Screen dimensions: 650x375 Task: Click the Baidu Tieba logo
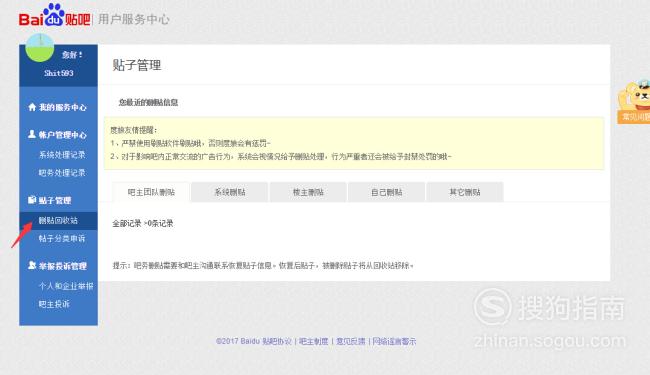coord(54,16)
